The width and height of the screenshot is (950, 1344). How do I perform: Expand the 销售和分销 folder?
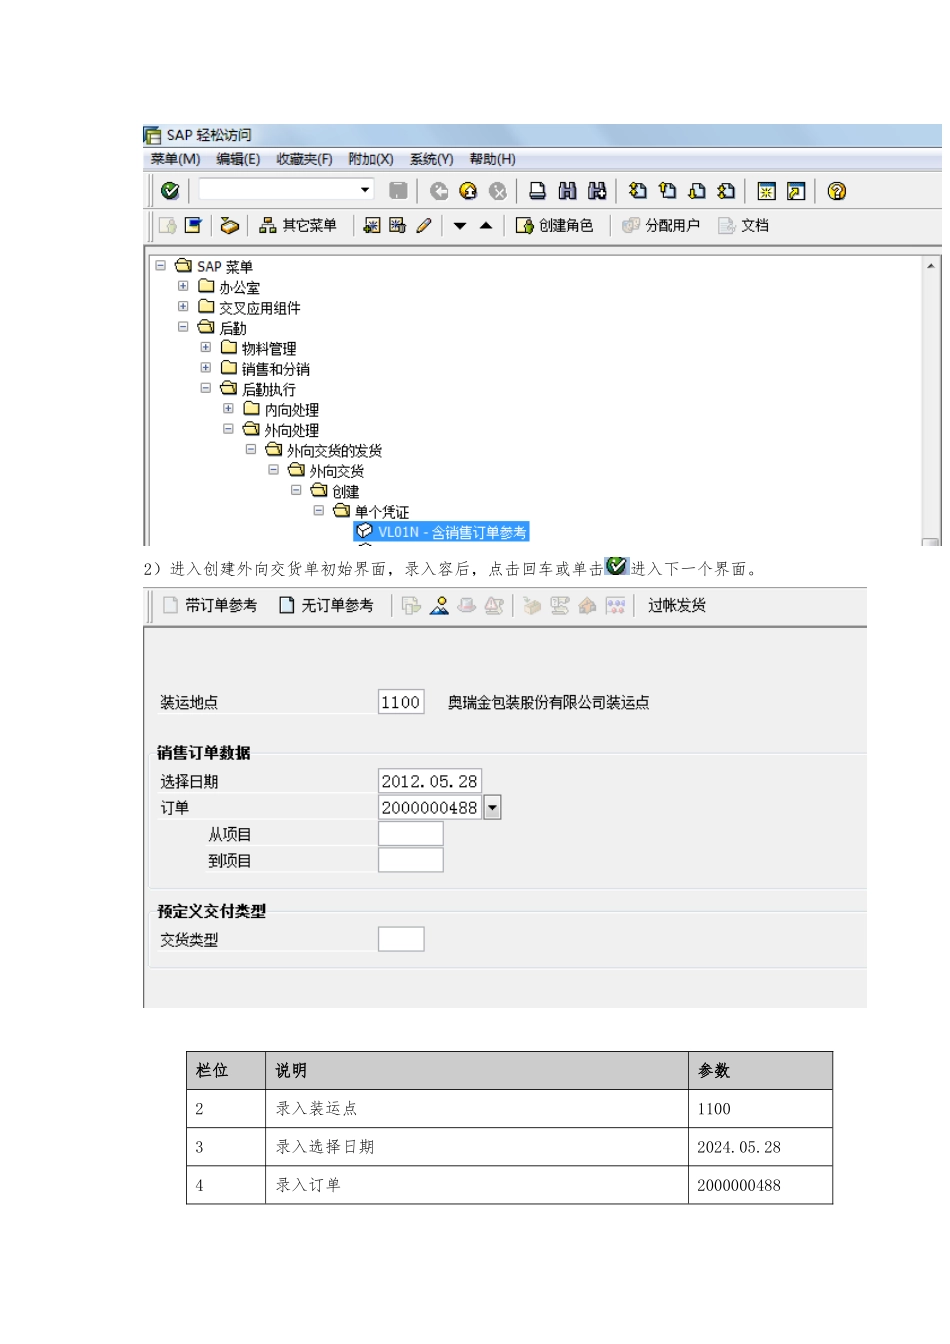point(206,367)
